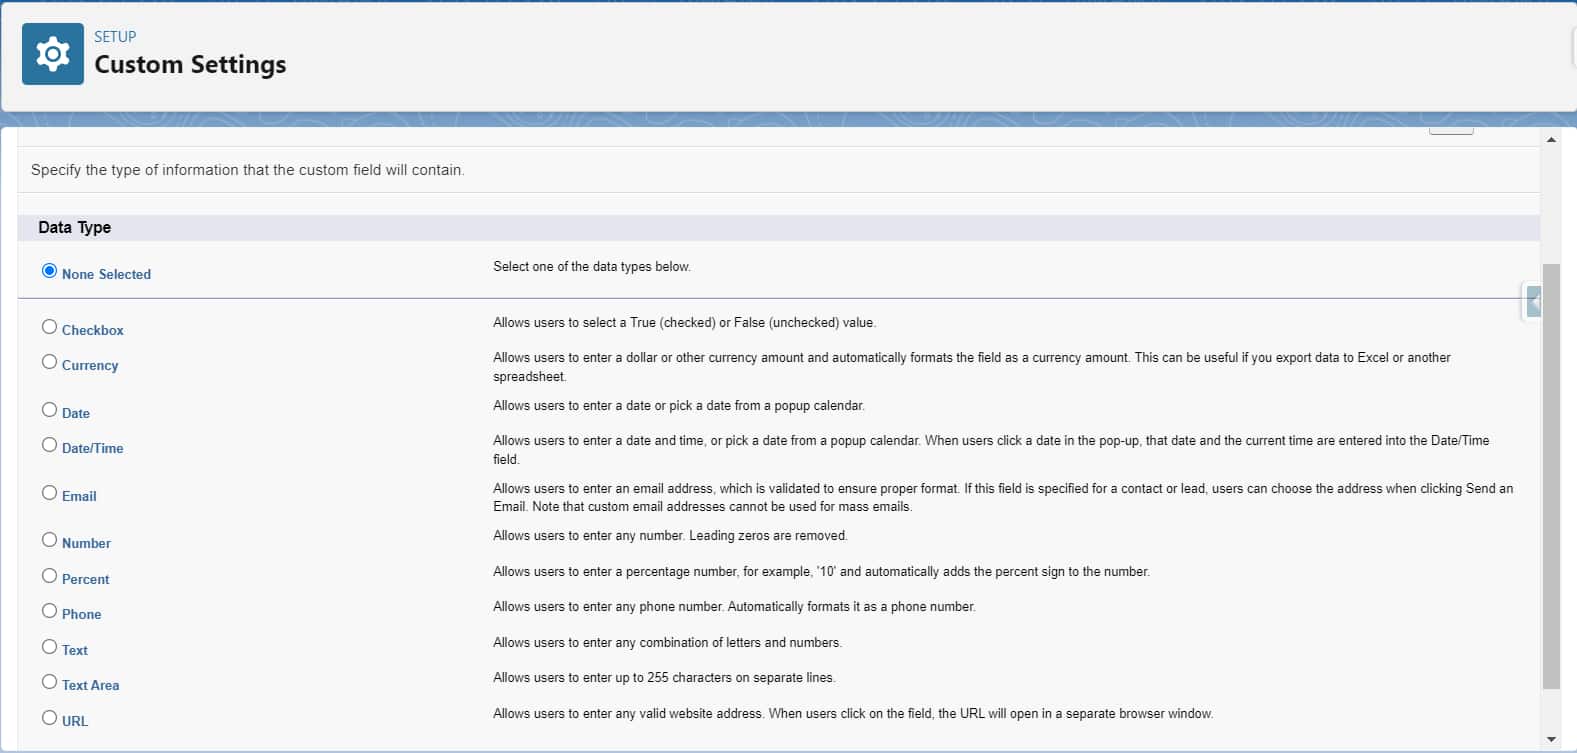1577x753 pixels.
Task: Select the Date radio button
Action: (x=49, y=410)
